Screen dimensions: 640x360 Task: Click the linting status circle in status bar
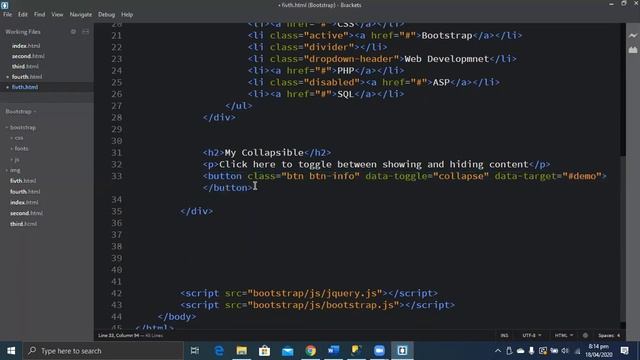point(585,335)
